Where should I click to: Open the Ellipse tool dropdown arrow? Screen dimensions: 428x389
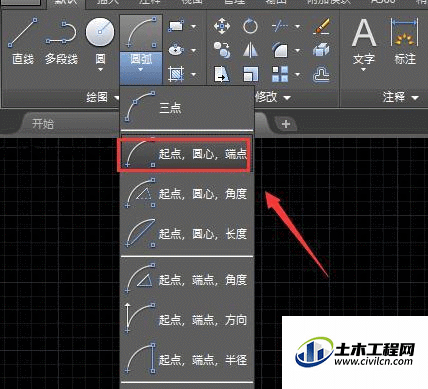point(193,50)
